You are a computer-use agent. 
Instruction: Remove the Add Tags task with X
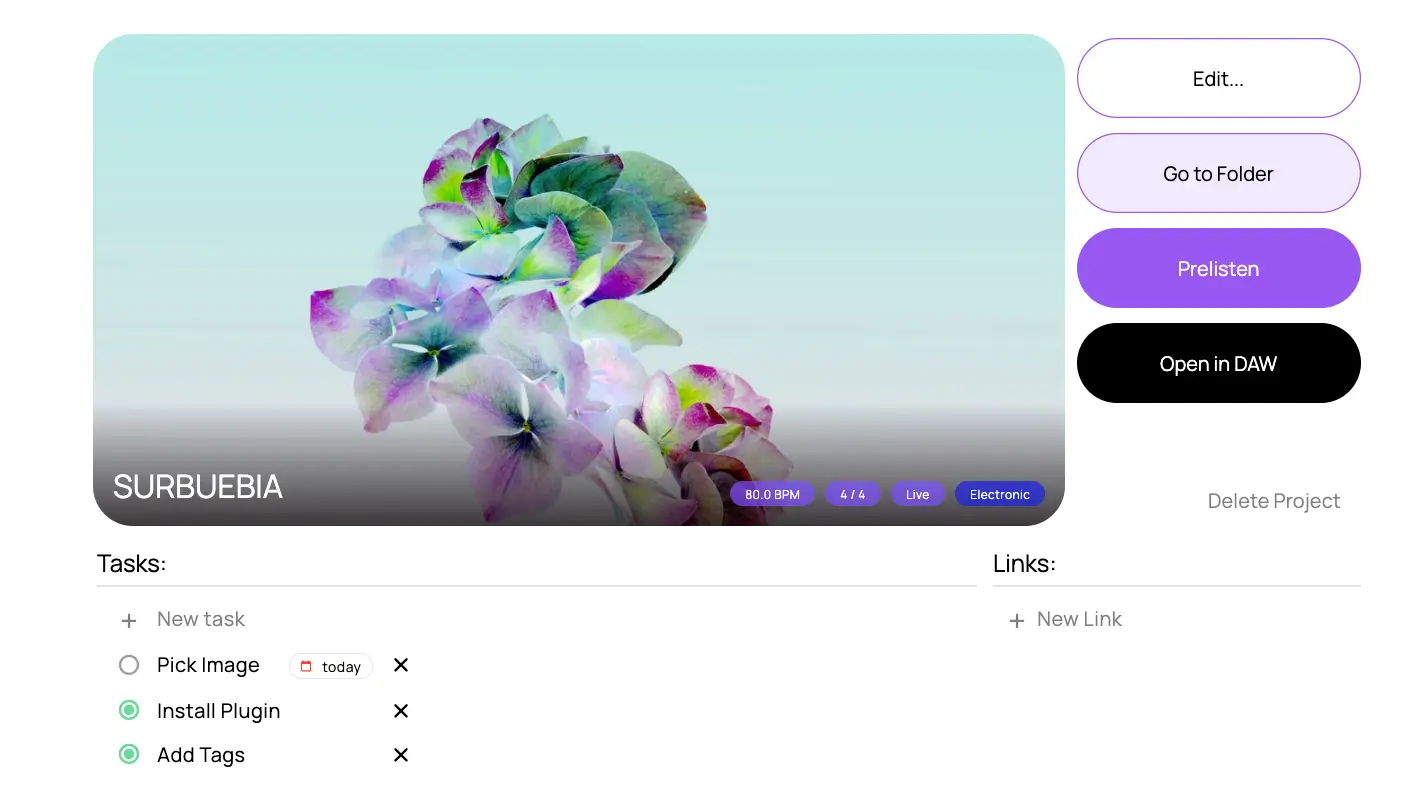click(401, 755)
